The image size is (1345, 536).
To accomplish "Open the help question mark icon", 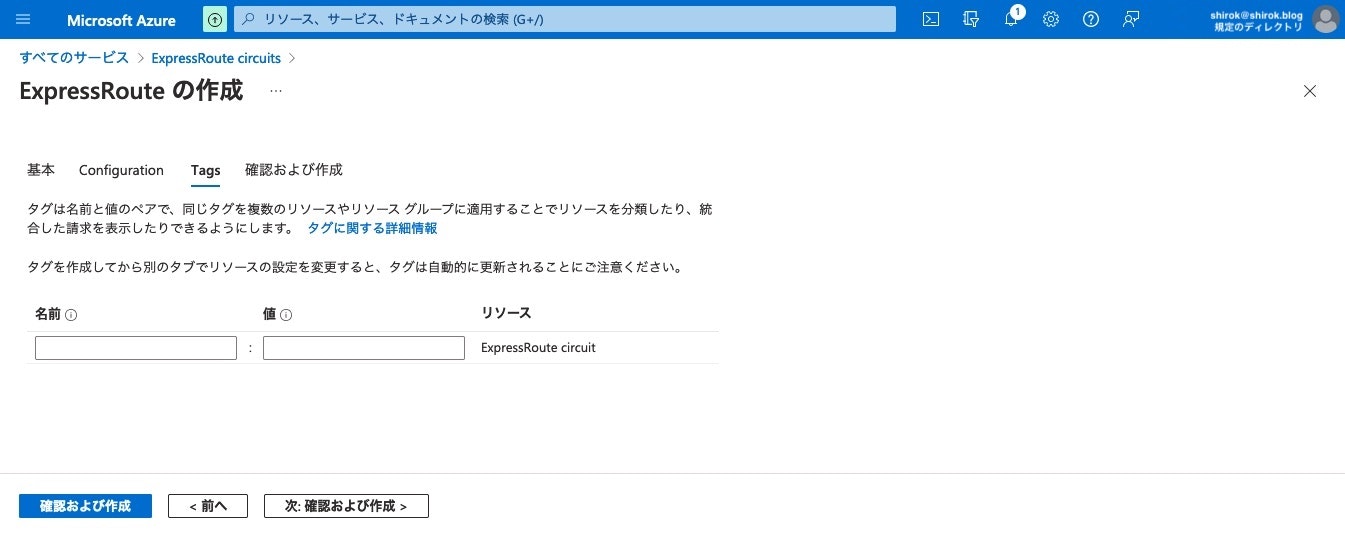I will pos(1091,19).
